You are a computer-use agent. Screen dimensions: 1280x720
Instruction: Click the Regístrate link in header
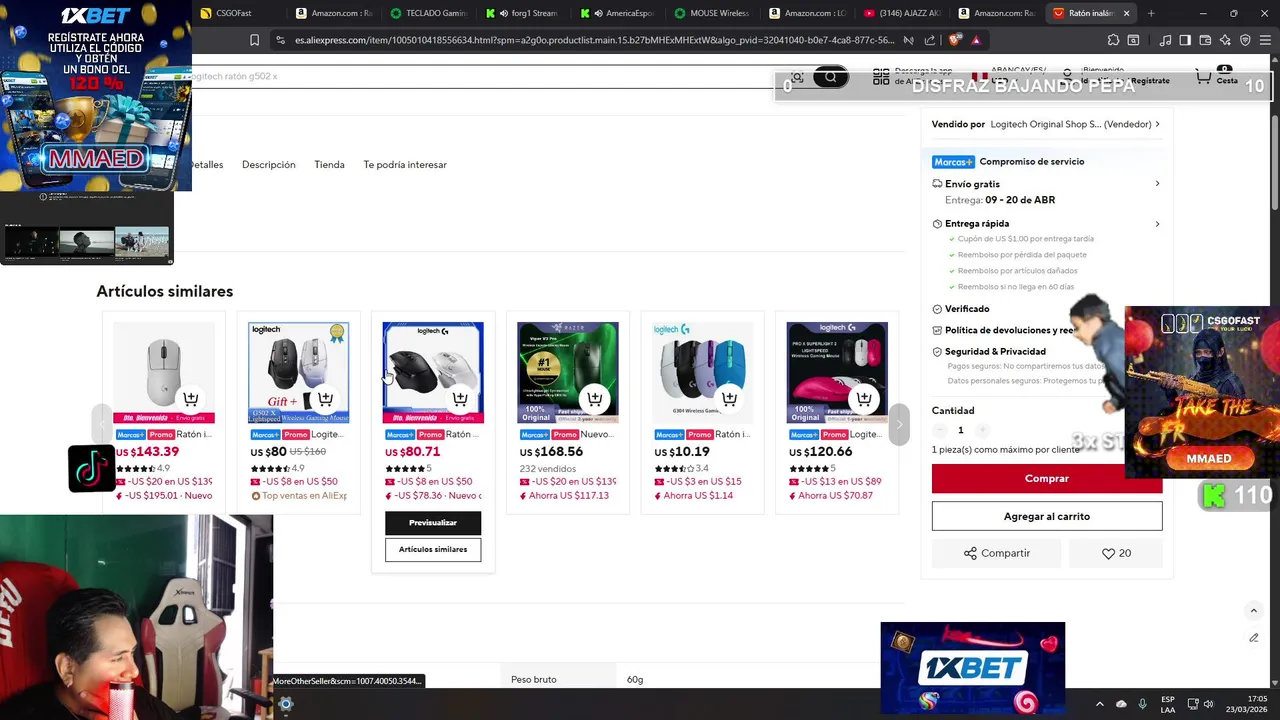[x=1150, y=81]
